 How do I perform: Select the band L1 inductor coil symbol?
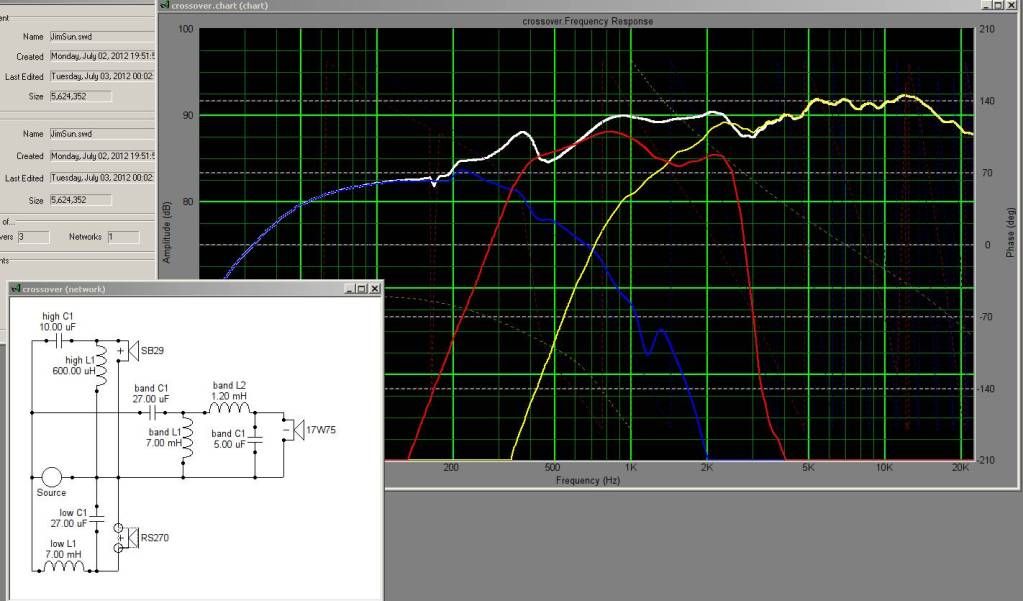[188, 439]
